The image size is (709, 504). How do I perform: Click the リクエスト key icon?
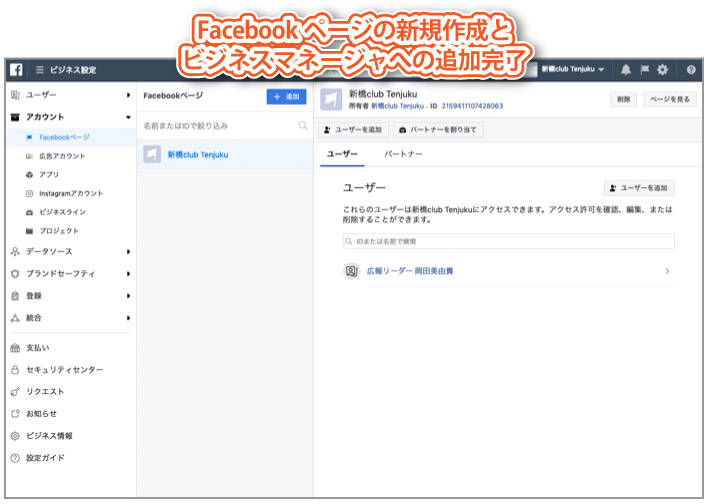coord(15,392)
